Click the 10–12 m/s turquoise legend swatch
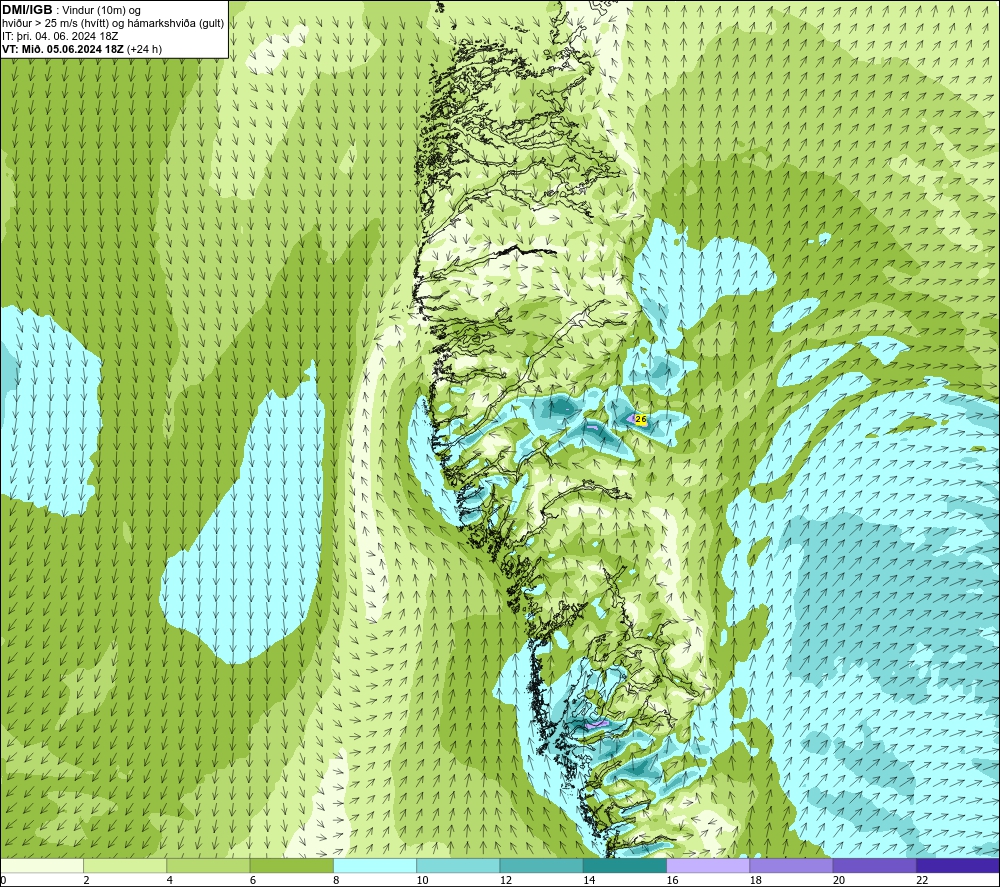 click(458, 865)
